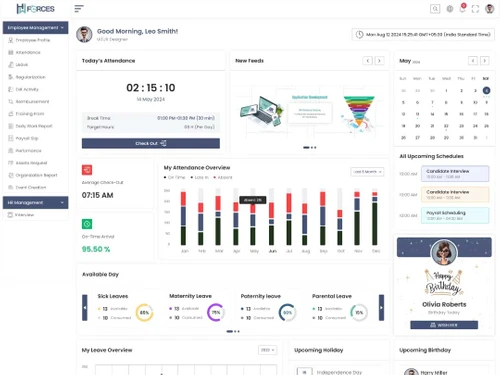The height and width of the screenshot is (375, 500).
Task: Open the Payroll Scheduling schedule card
Action: 455,215
